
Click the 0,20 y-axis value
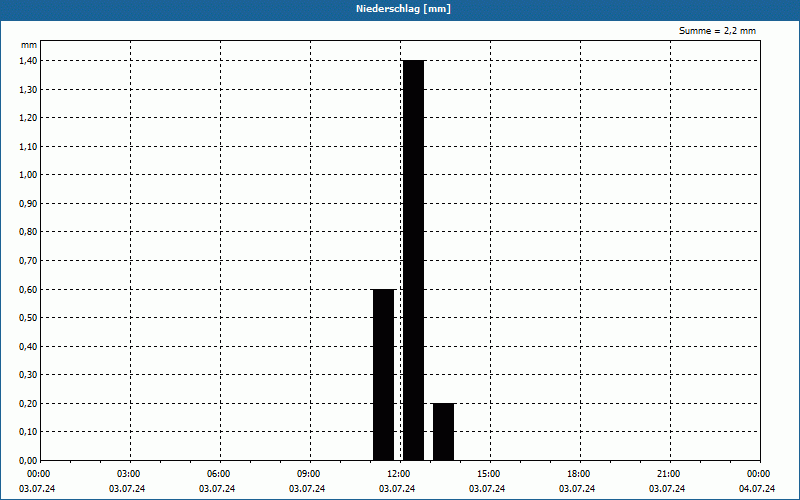click(29, 404)
